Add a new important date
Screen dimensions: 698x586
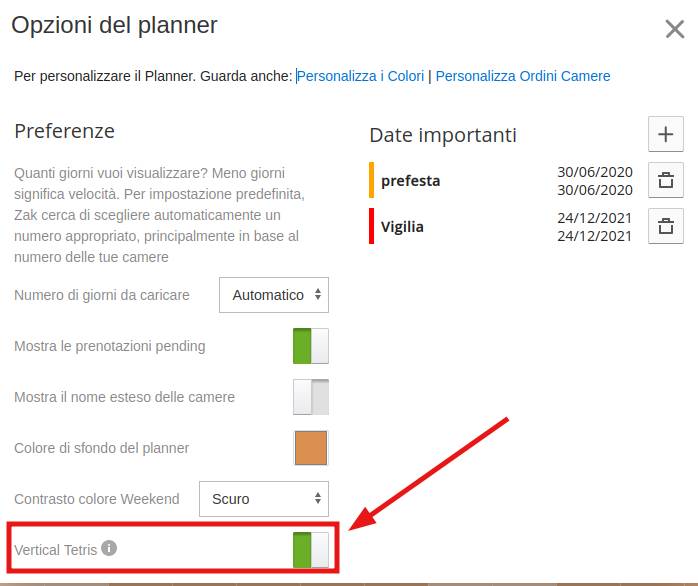[x=666, y=134]
